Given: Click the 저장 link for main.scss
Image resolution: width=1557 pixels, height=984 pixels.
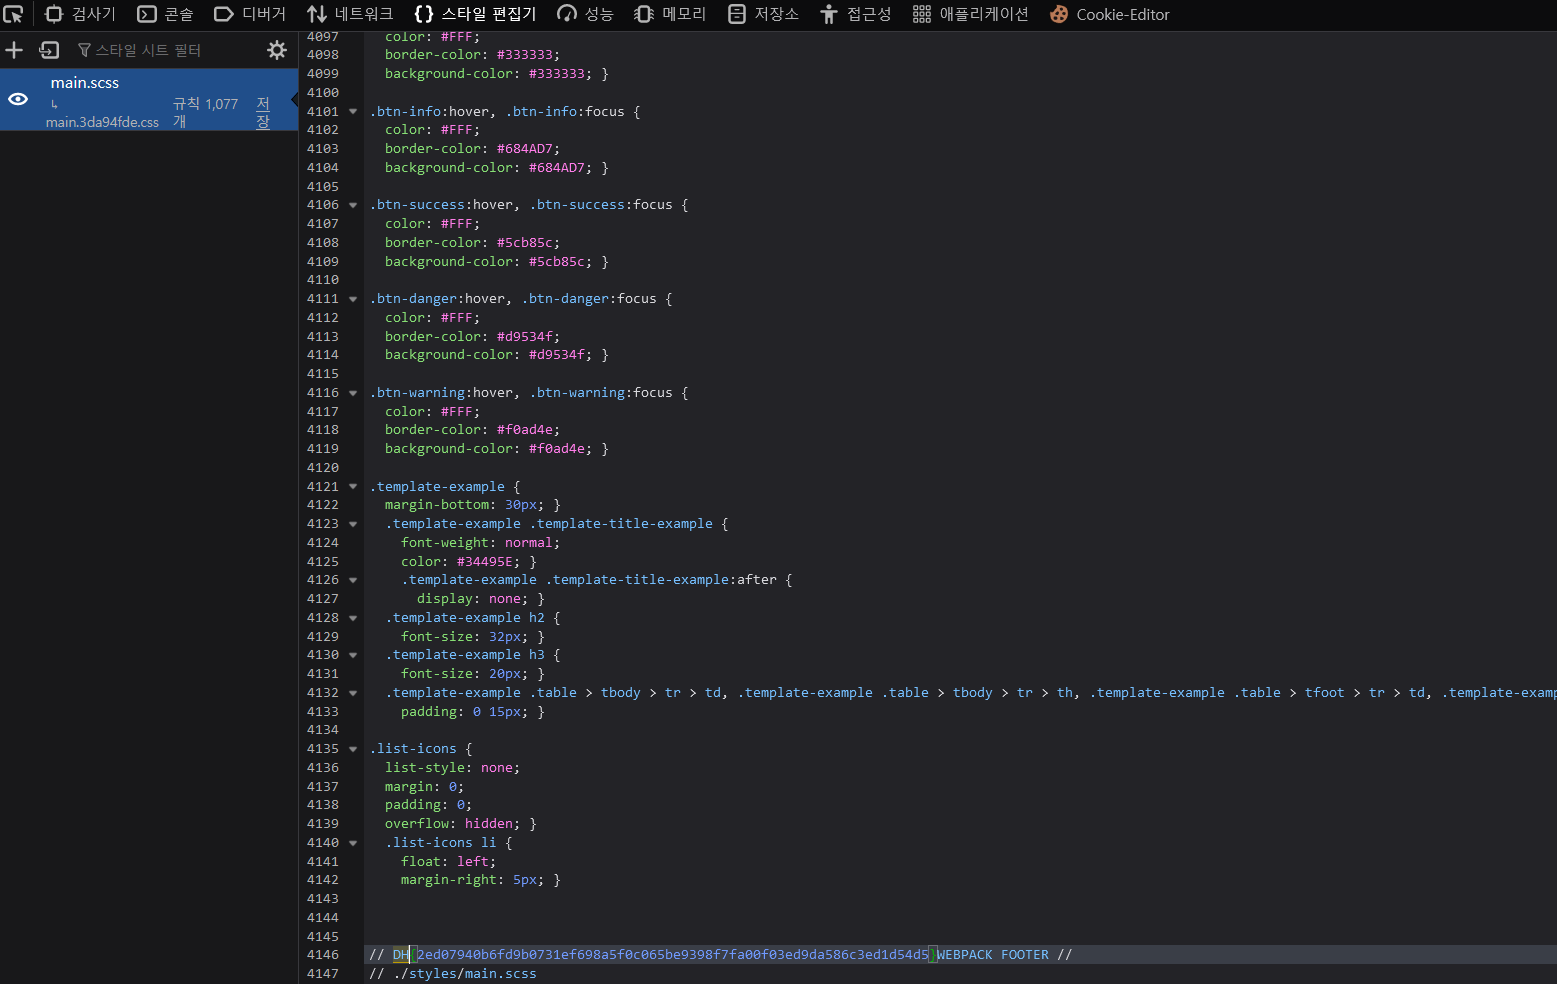Looking at the screenshot, I should 263,112.
